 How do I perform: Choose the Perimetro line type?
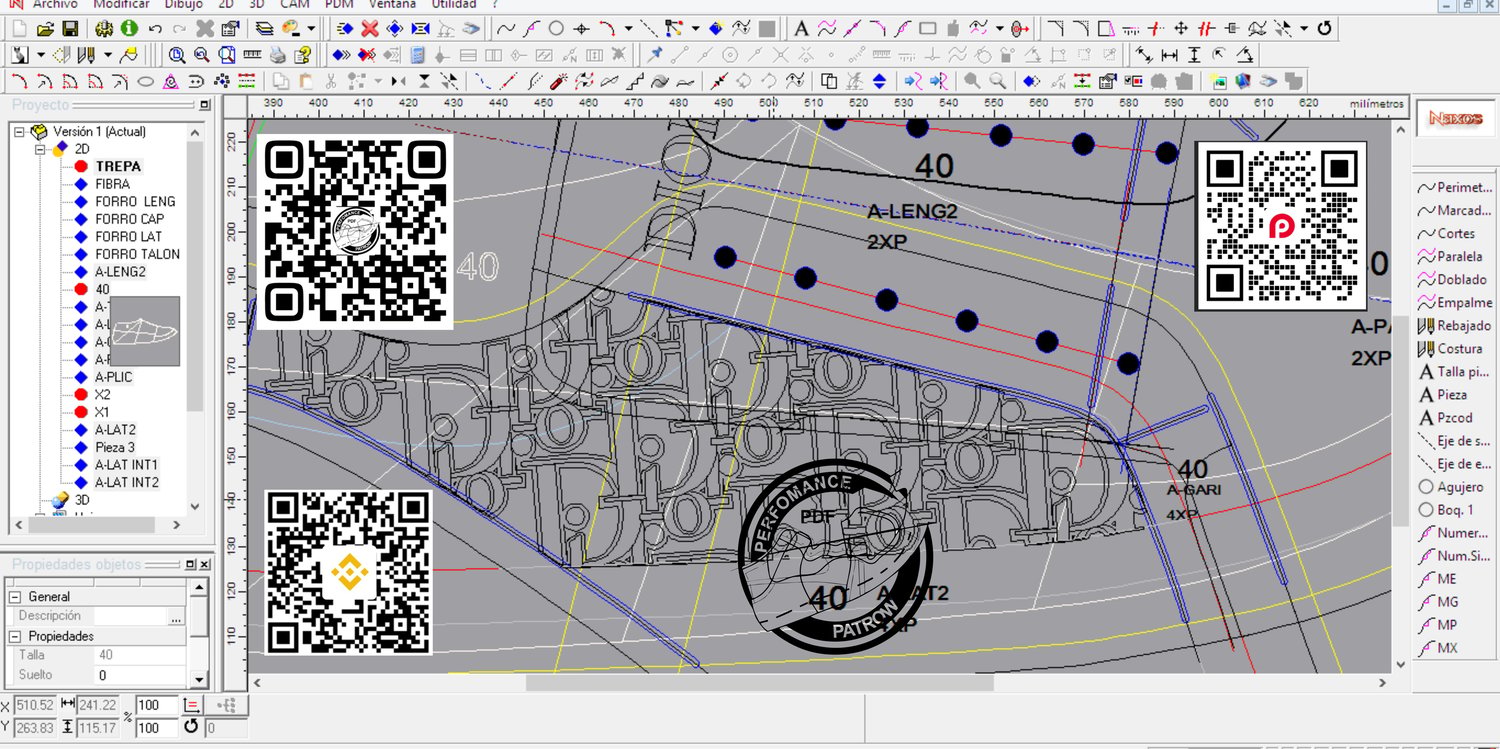click(1455, 187)
